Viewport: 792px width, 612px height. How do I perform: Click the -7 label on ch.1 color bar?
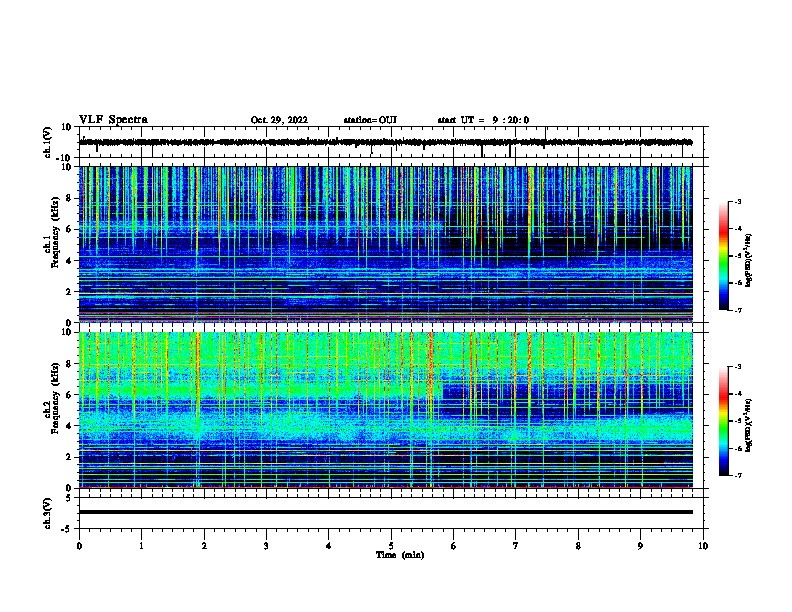[x=737, y=310]
